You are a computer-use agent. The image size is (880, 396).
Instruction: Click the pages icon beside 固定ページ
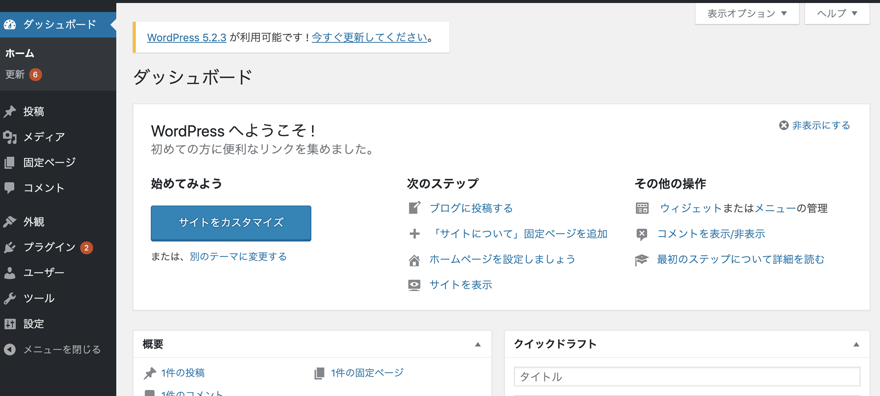9,163
